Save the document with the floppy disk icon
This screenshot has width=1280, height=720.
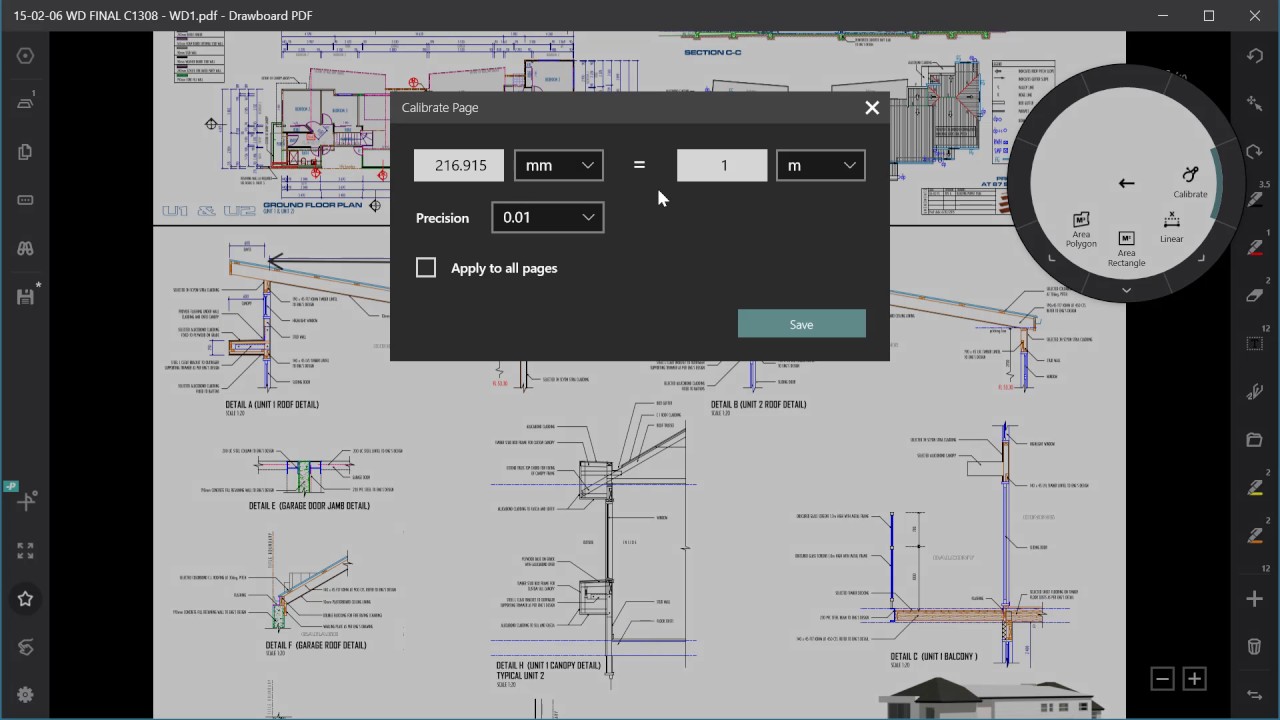point(27,296)
